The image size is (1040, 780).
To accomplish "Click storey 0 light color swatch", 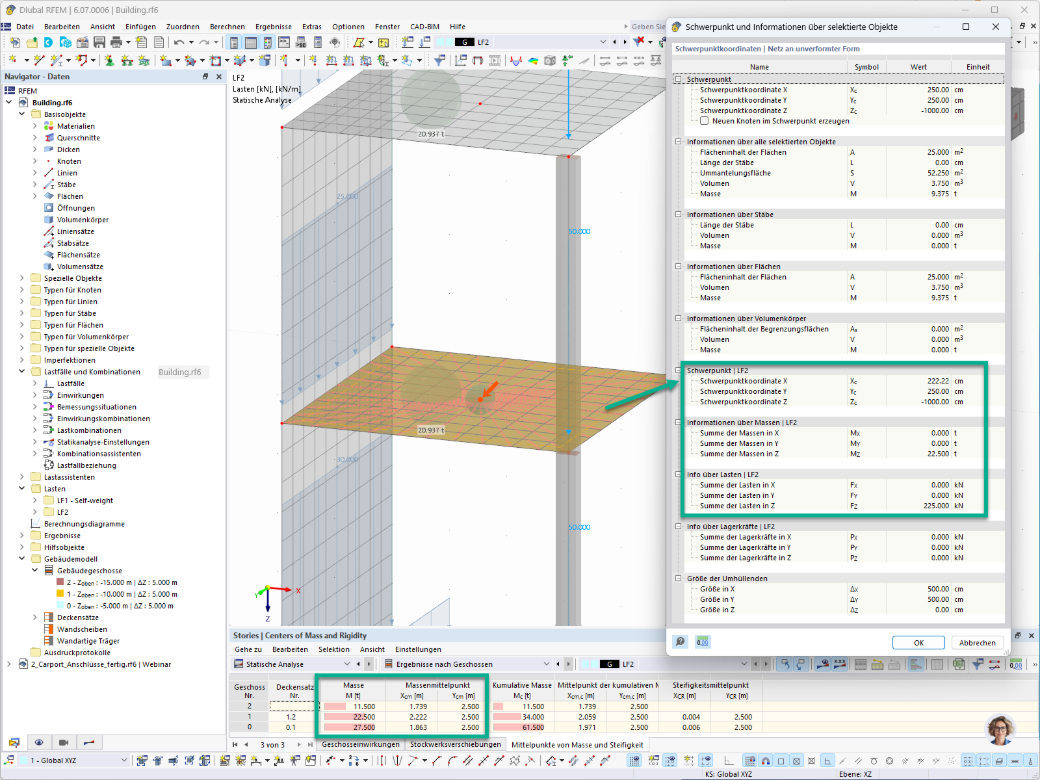I will pos(60,606).
